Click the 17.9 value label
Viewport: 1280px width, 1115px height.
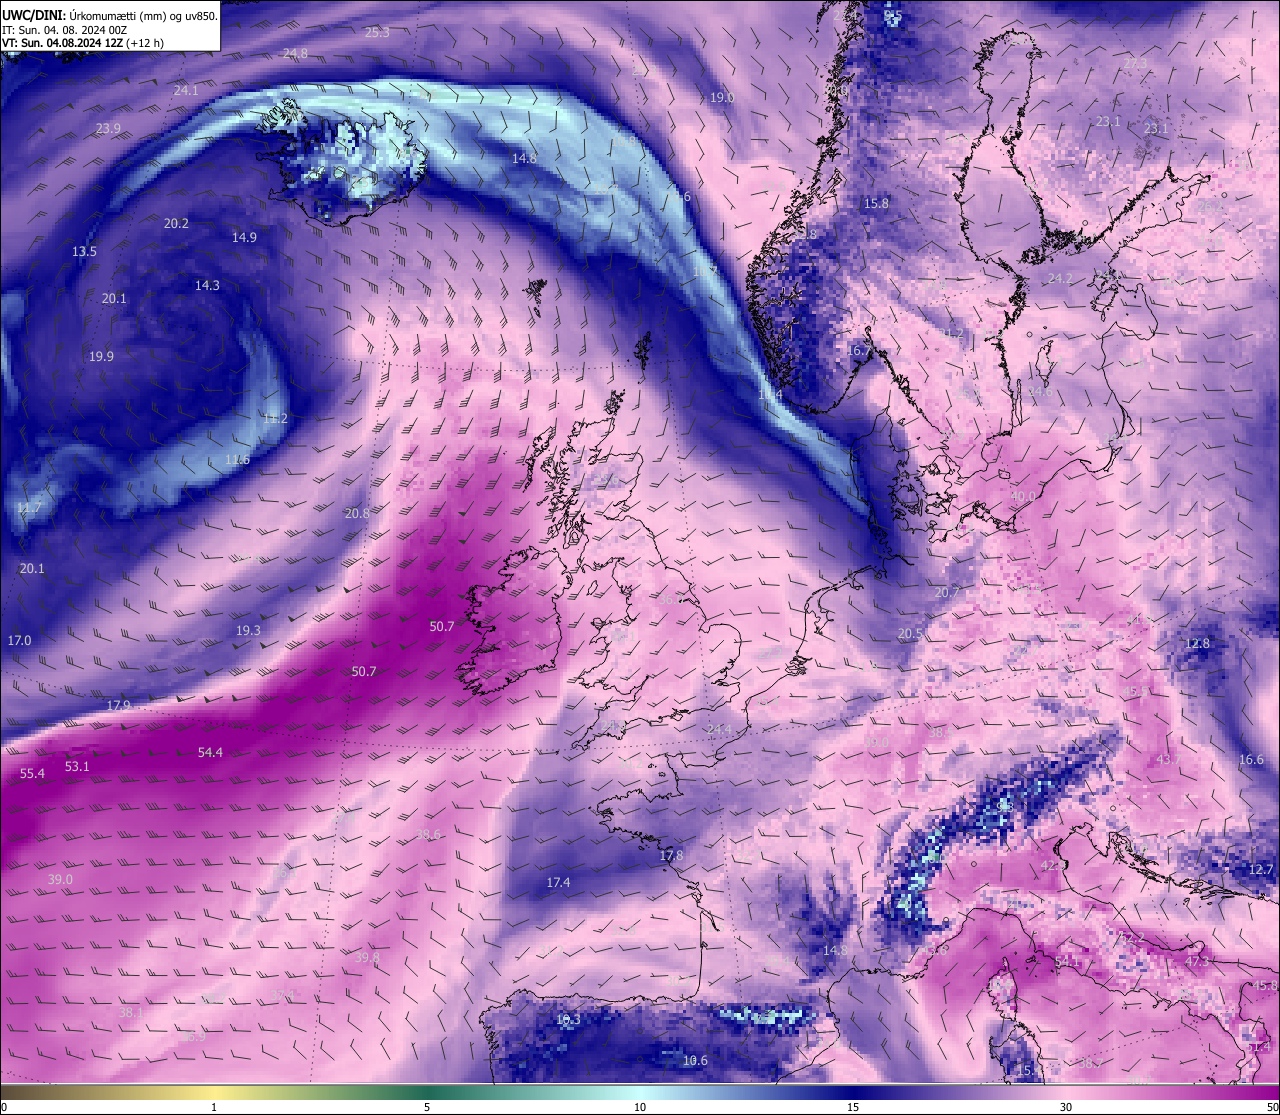click(x=118, y=705)
